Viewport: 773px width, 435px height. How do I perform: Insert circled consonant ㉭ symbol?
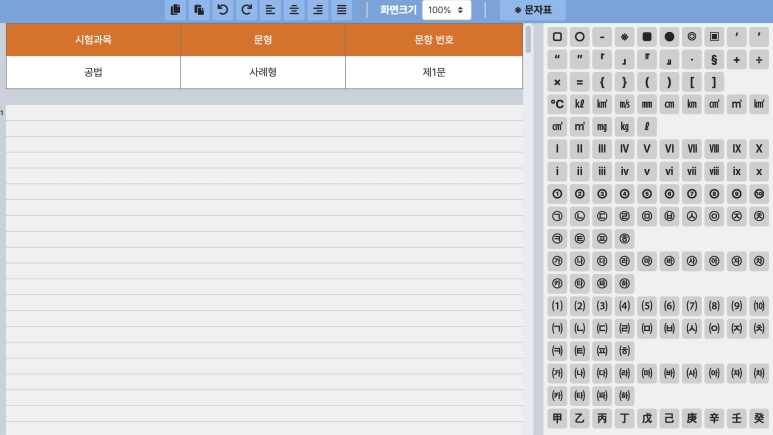pyautogui.click(x=625, y=239)
